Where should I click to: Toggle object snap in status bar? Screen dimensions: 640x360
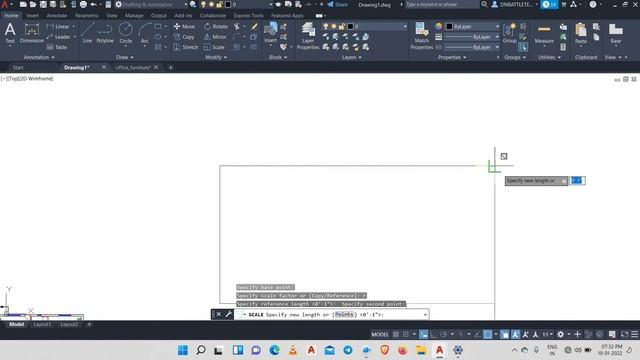487,334
